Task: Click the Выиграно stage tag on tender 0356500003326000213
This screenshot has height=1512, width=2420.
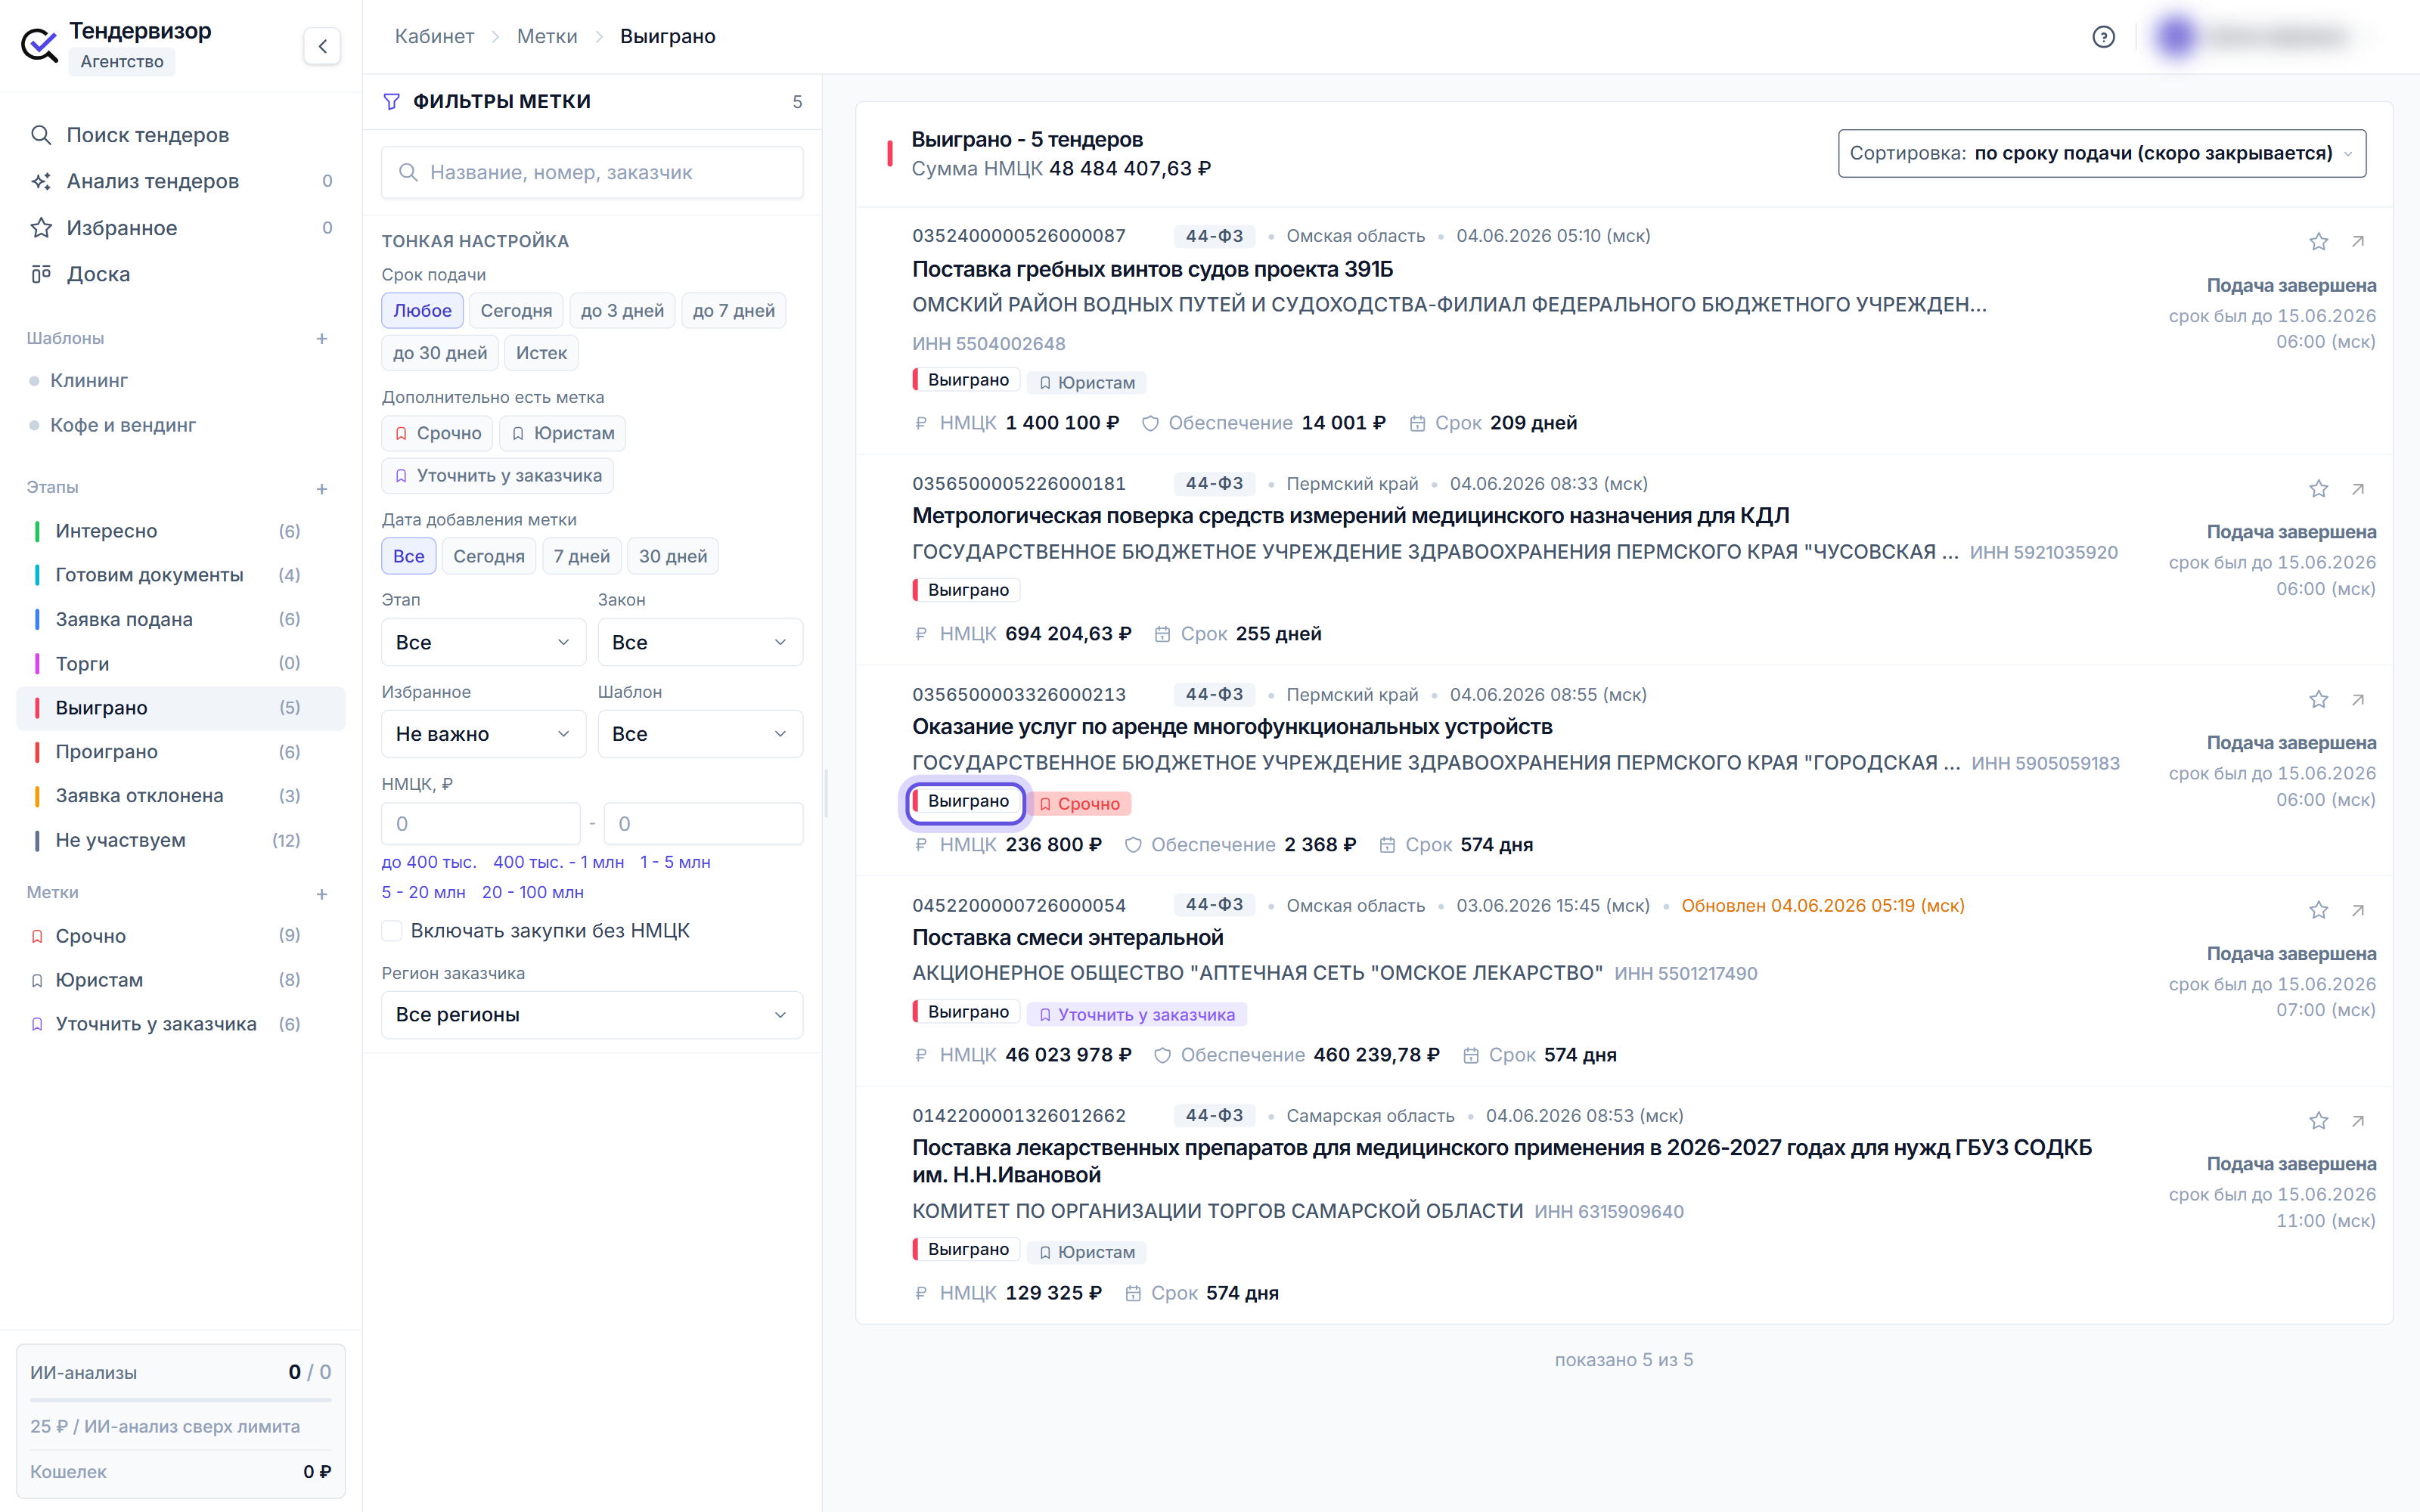Action: click(x=965, y=802)
